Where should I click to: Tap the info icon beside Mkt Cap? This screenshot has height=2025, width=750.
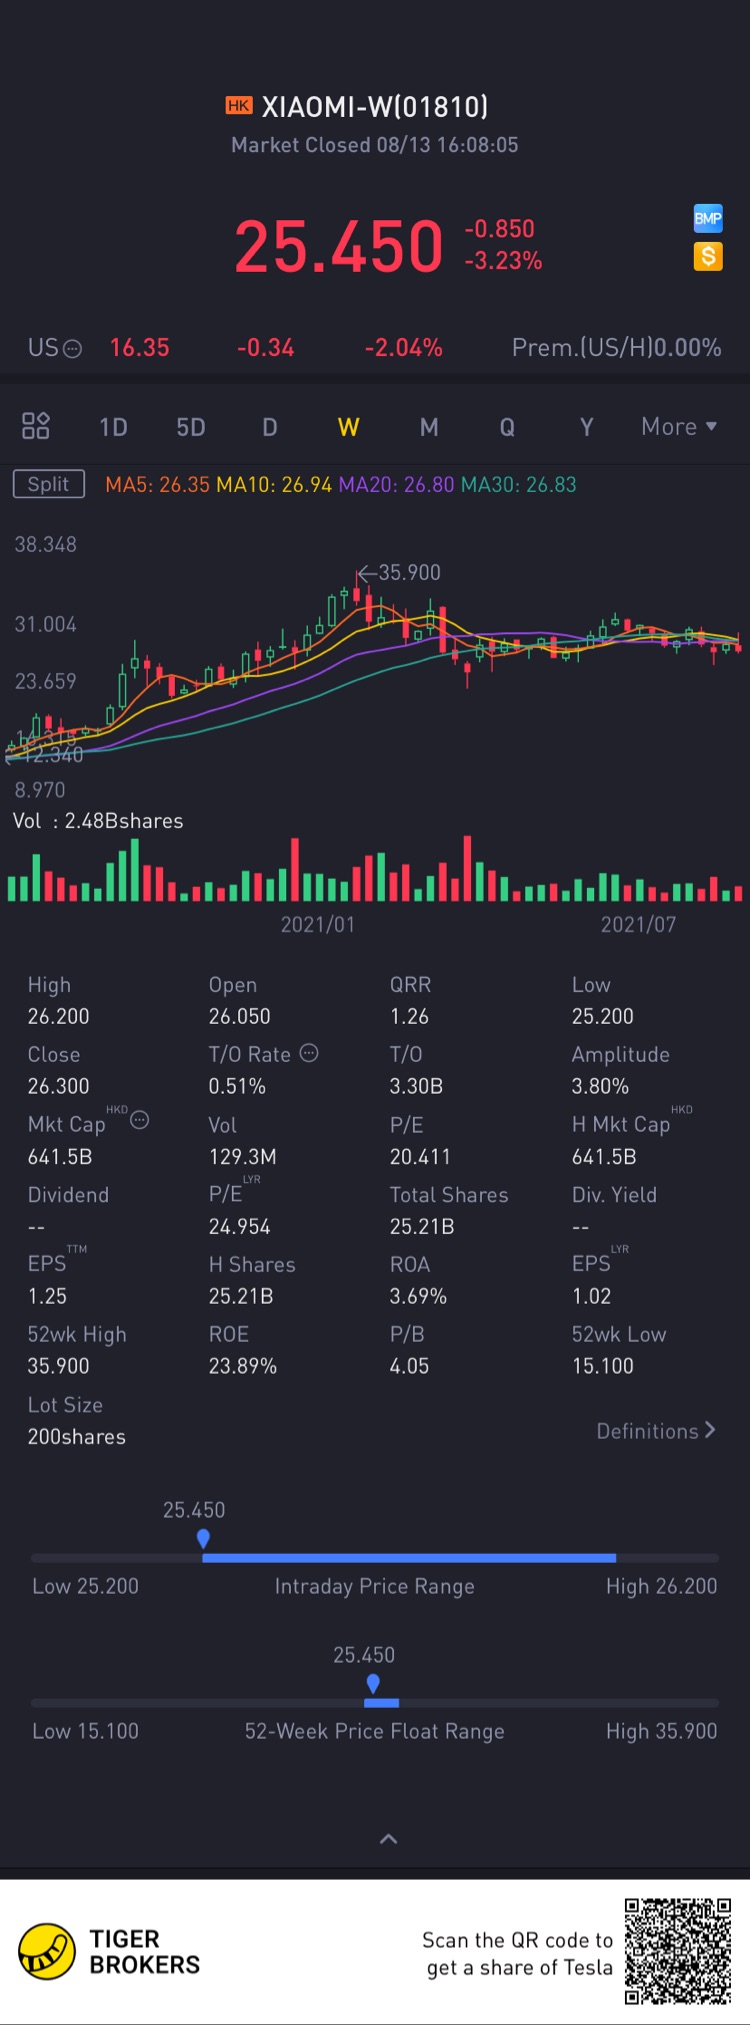[140, 1120]
